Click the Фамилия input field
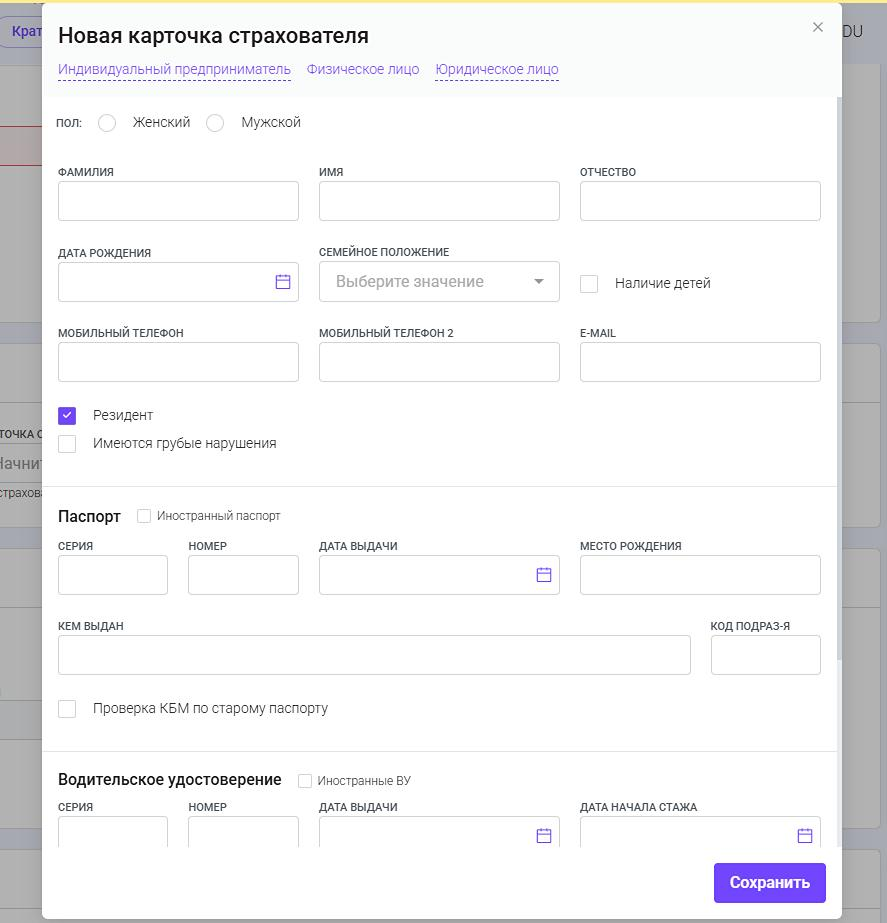The image size is (887, 923). [178, 201]
